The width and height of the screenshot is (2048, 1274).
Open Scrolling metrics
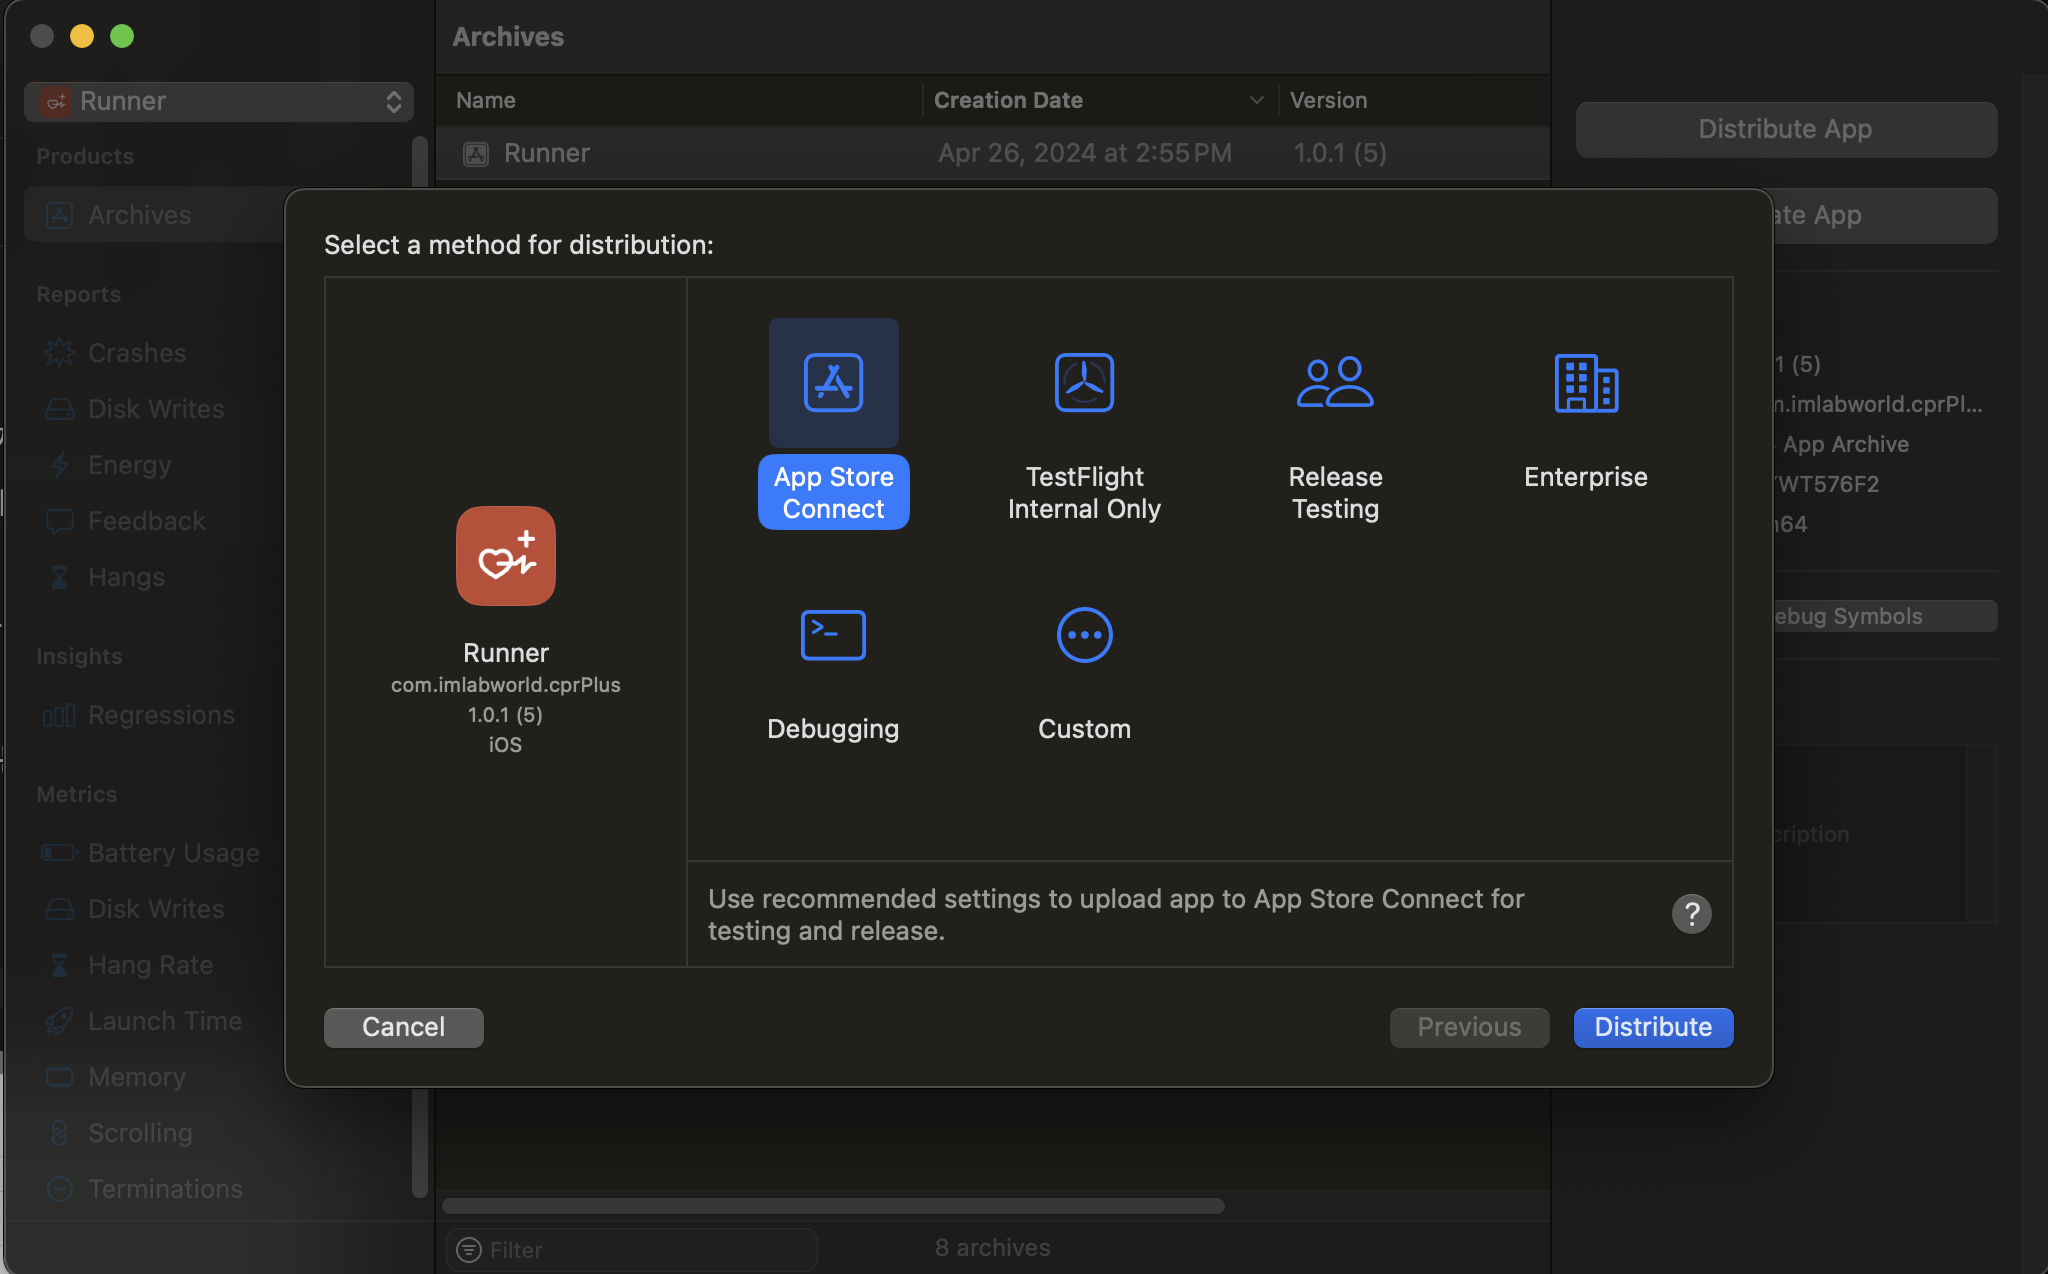[141, 1133]
